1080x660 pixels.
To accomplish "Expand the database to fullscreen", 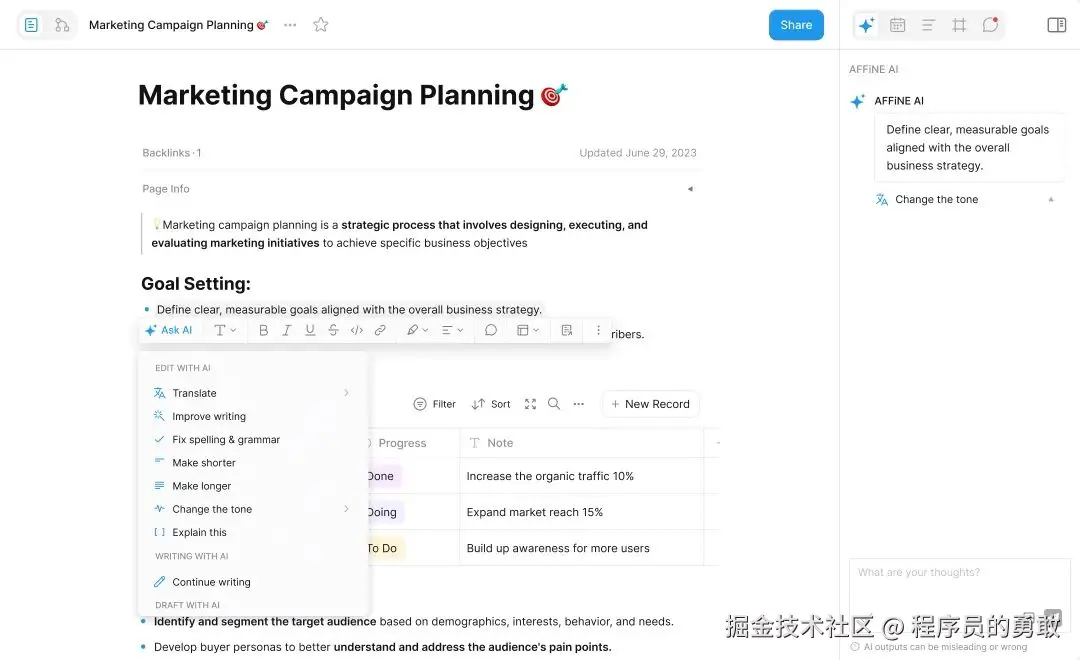I will 530,404.
